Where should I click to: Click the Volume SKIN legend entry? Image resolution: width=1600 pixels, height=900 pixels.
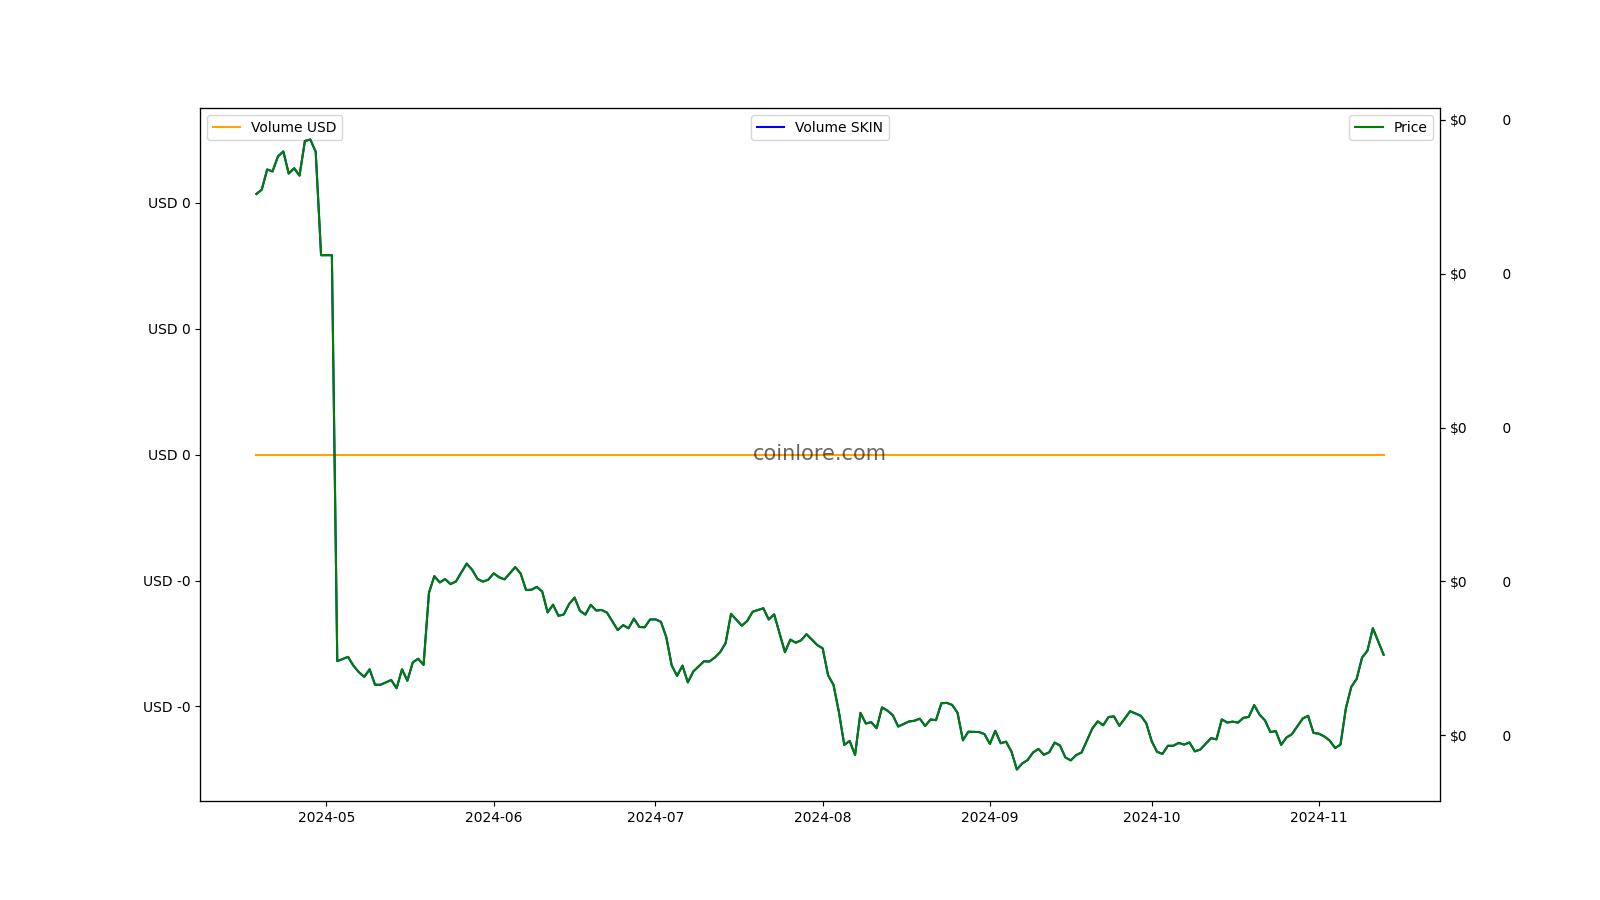820,127
